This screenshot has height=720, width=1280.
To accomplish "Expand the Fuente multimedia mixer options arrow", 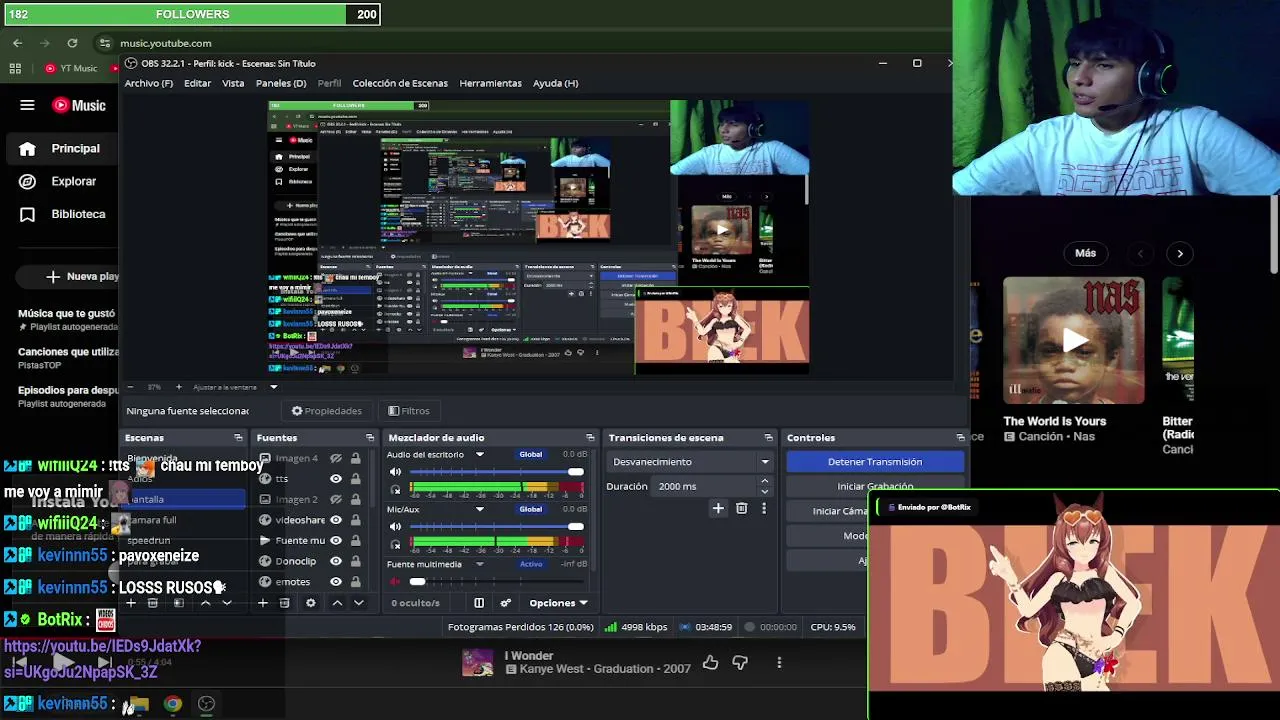I will click(x=479, y=564).
